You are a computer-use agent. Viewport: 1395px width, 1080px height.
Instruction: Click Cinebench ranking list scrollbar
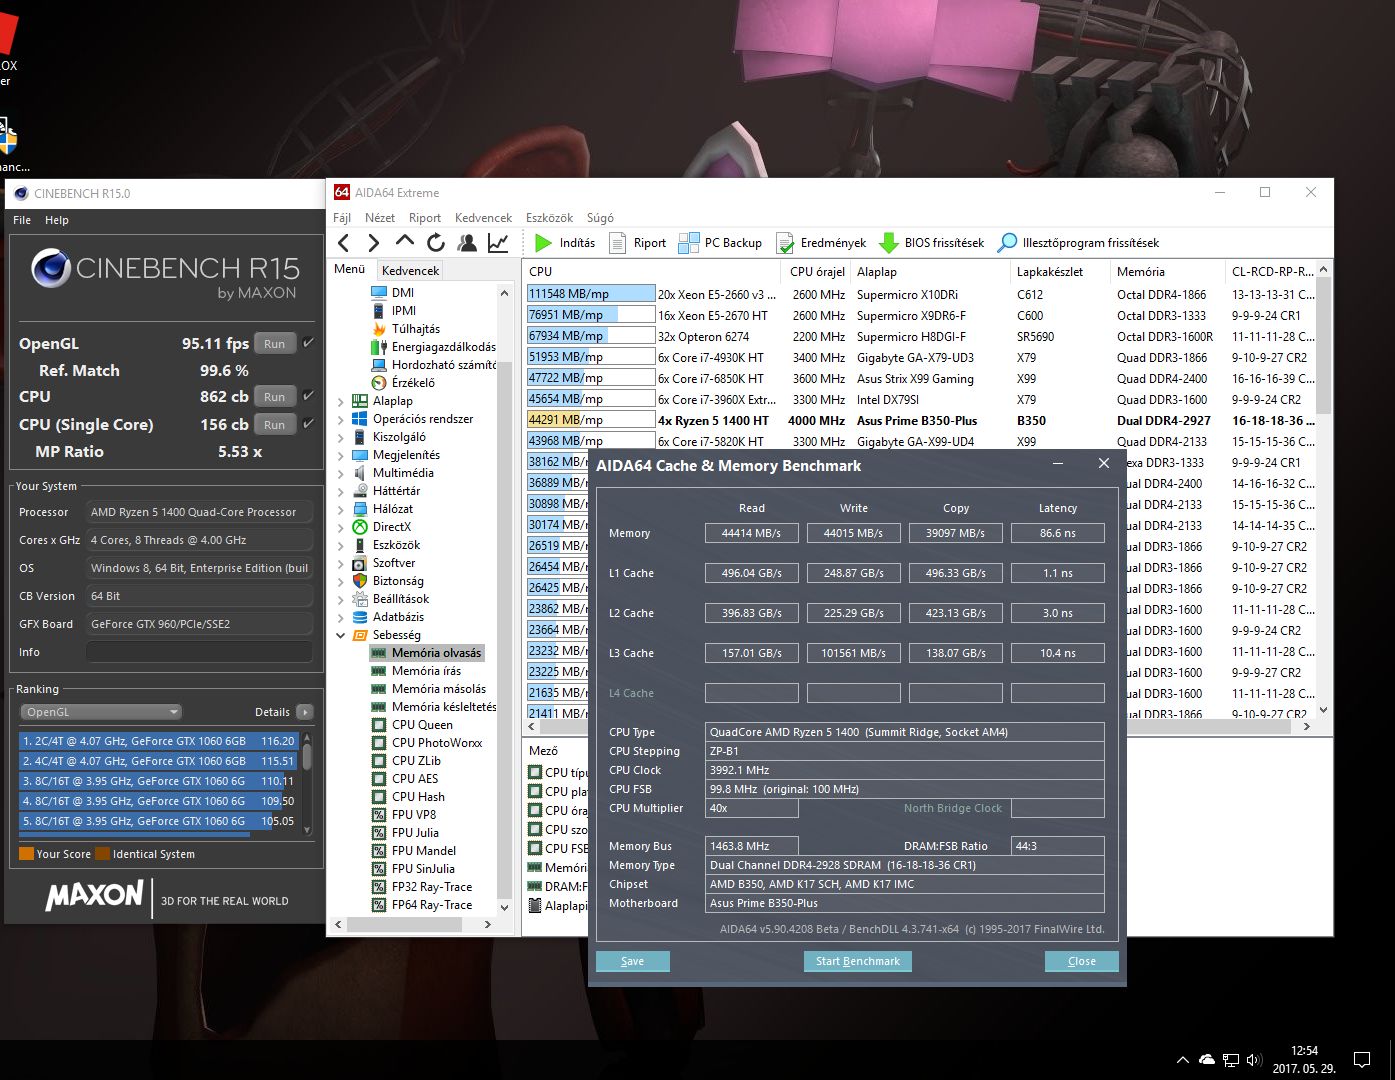coord(307,756)
